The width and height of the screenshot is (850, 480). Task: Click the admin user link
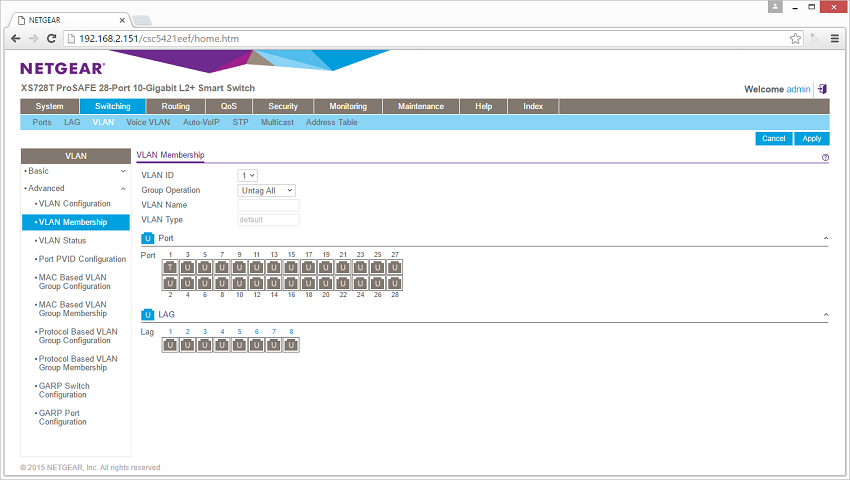pyautogui.click(x=798, y=89)
